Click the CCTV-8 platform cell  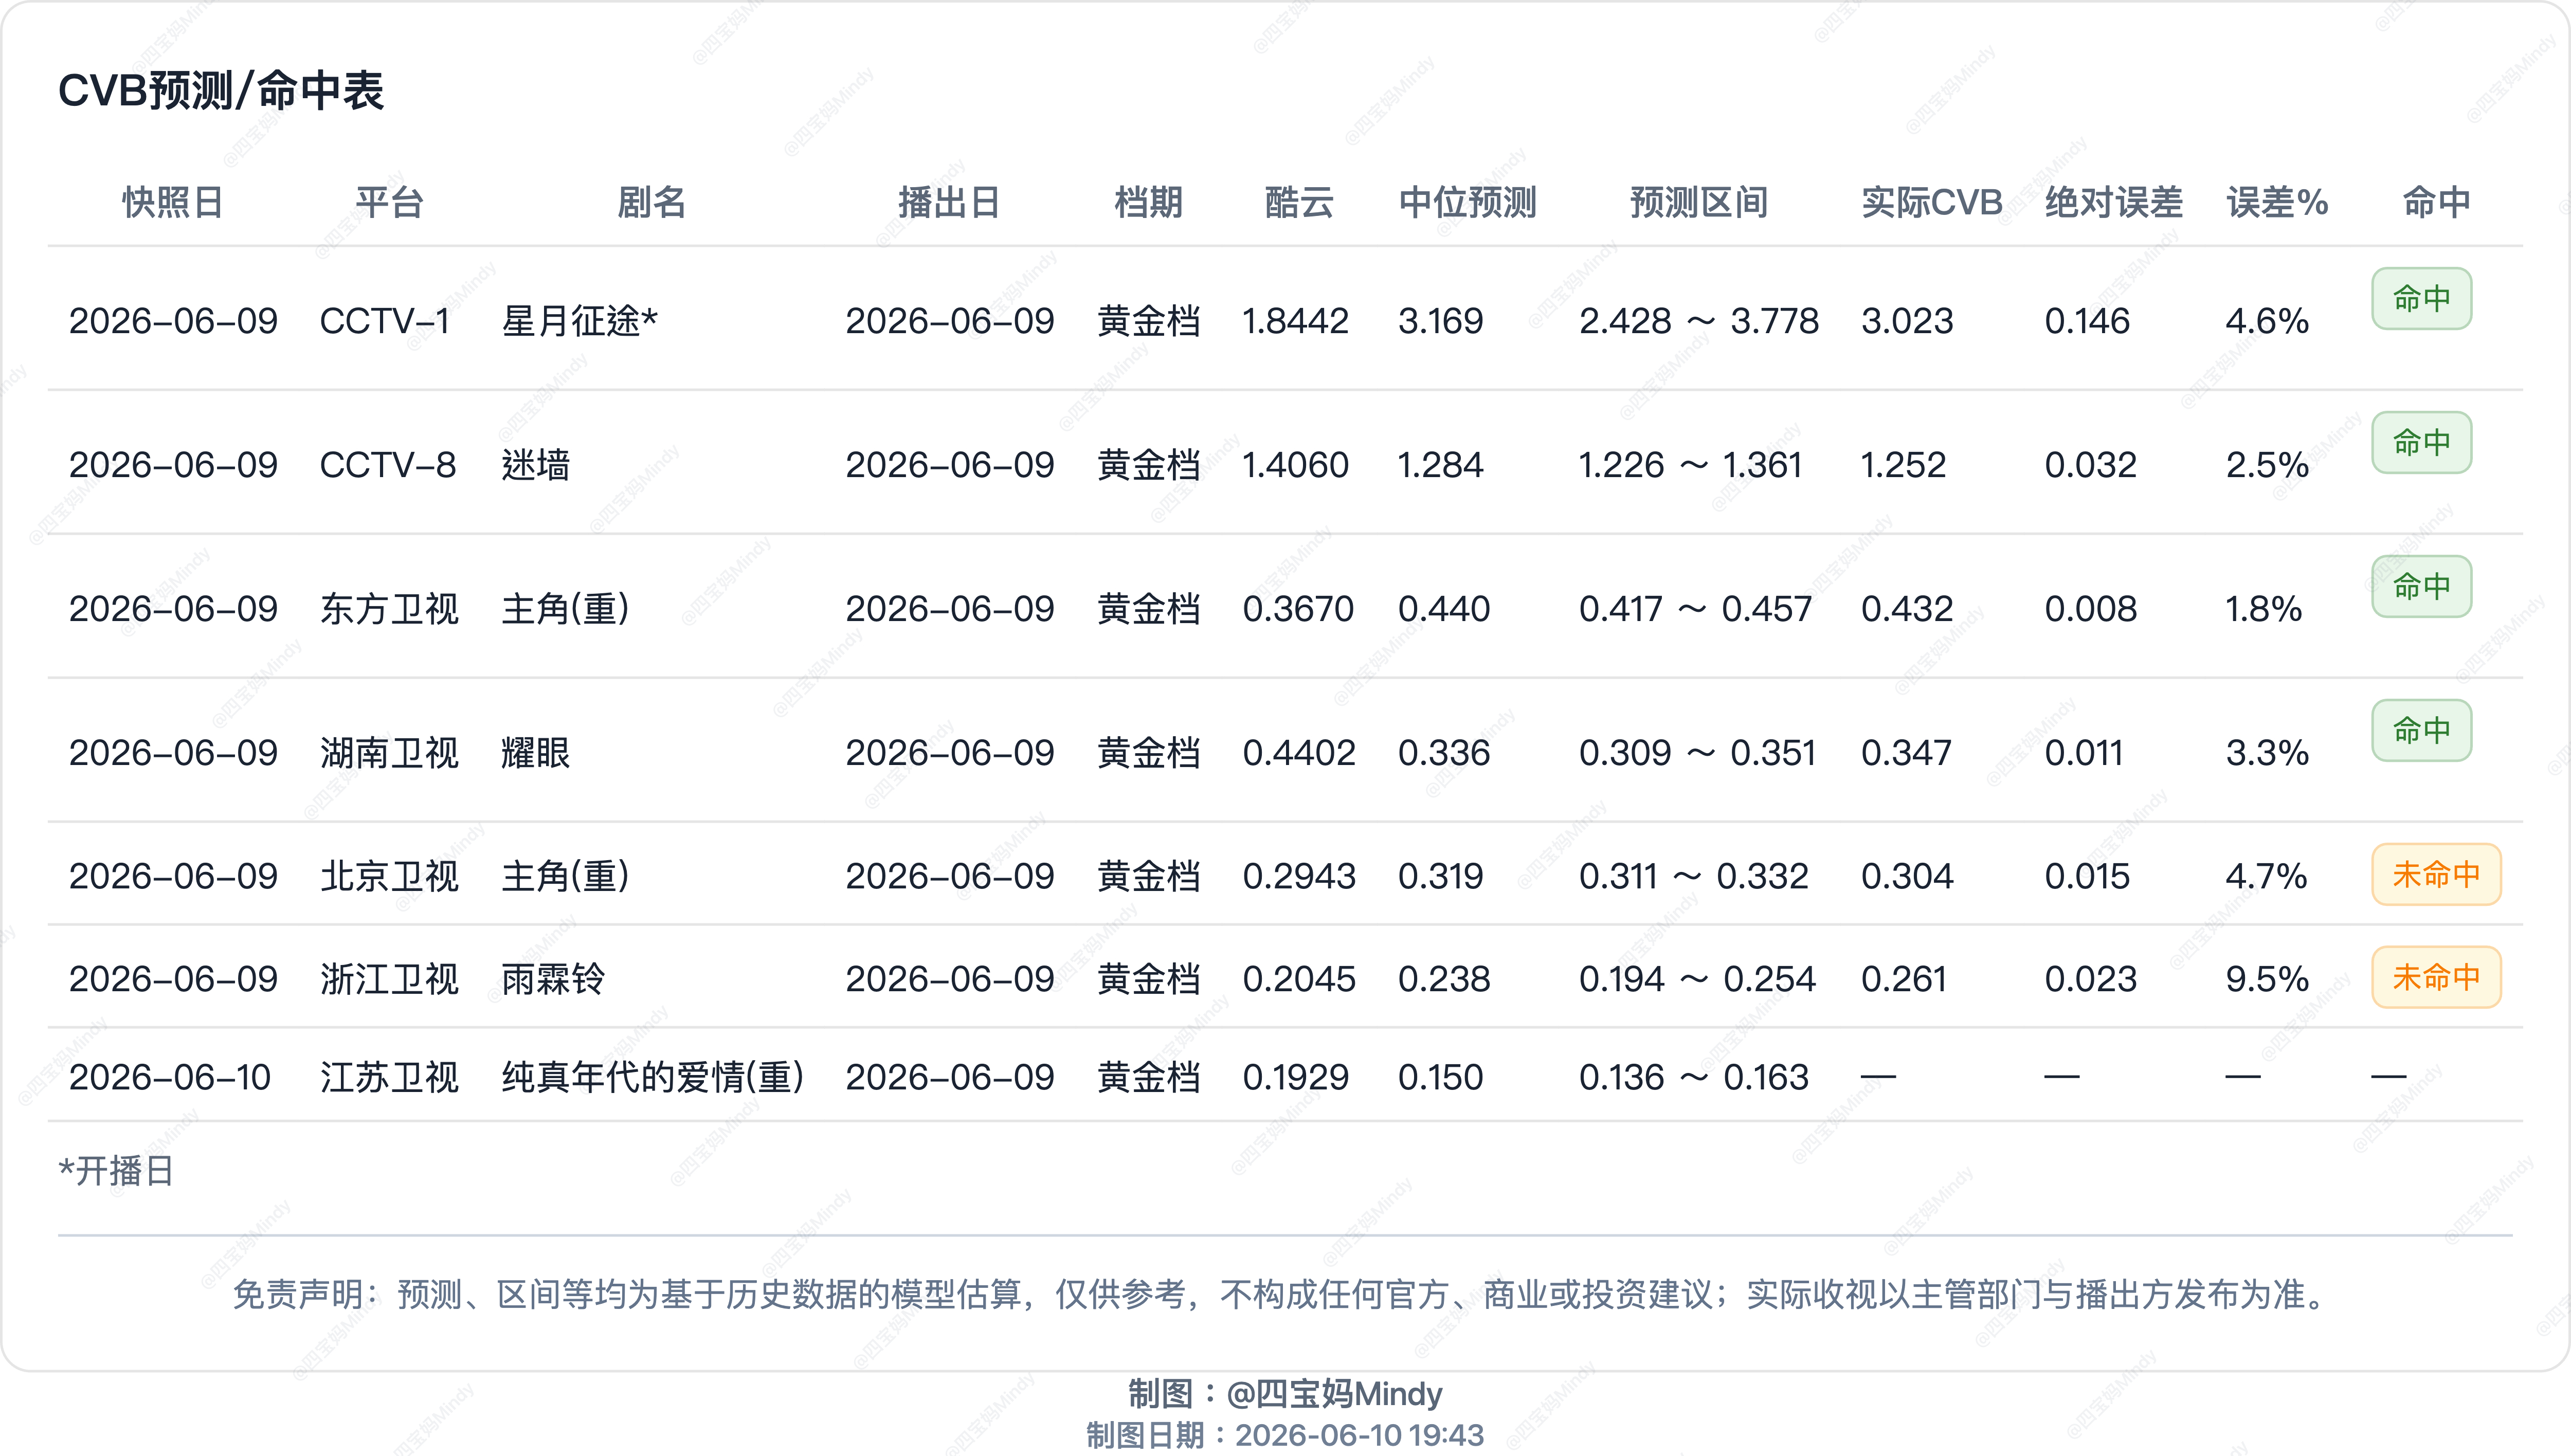click(388, 465)
